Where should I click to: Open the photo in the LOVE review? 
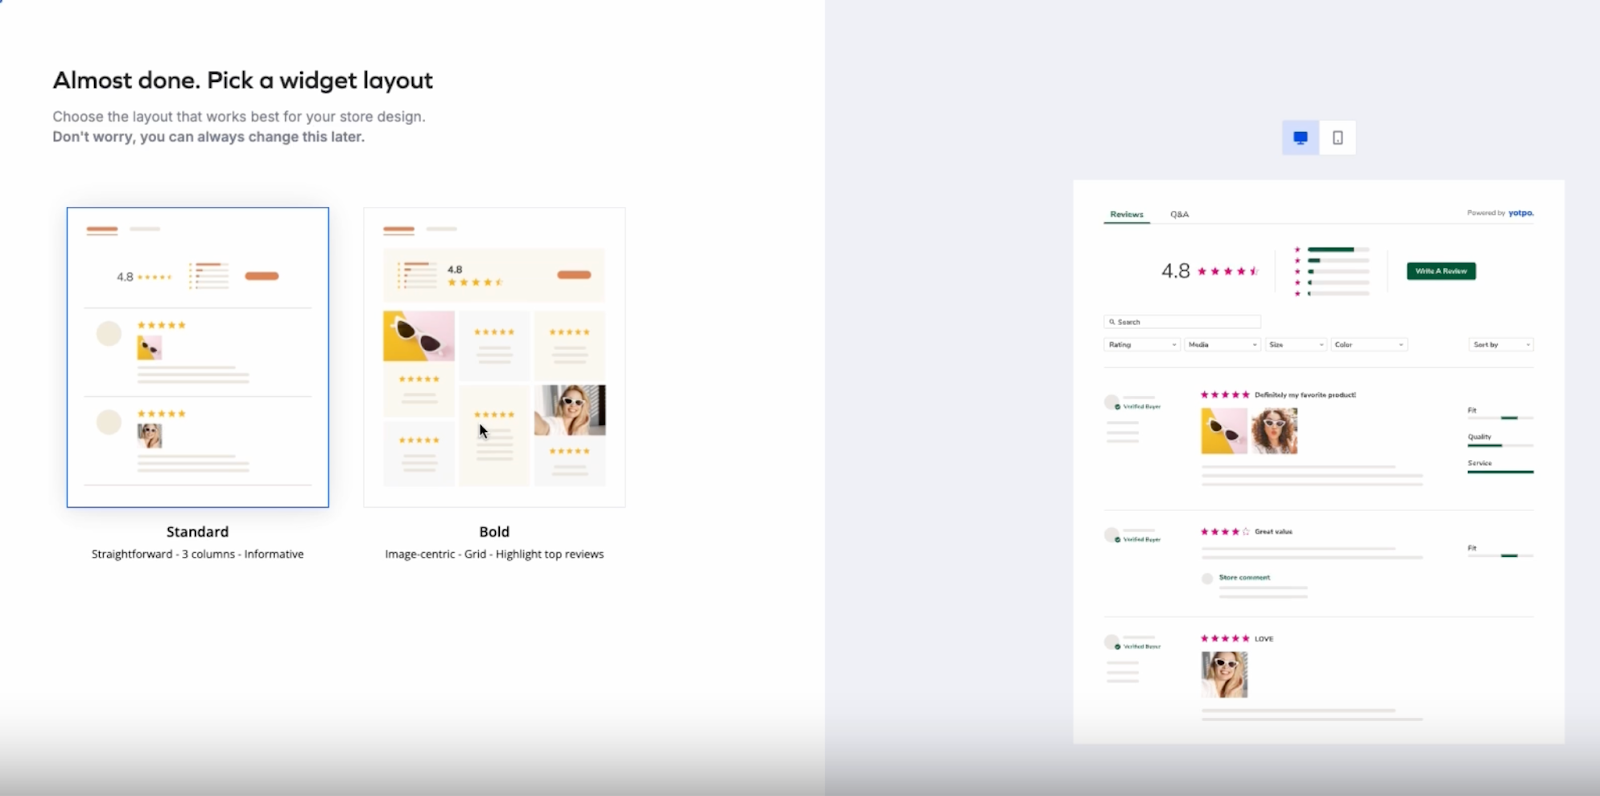[x=1224, y=674]
